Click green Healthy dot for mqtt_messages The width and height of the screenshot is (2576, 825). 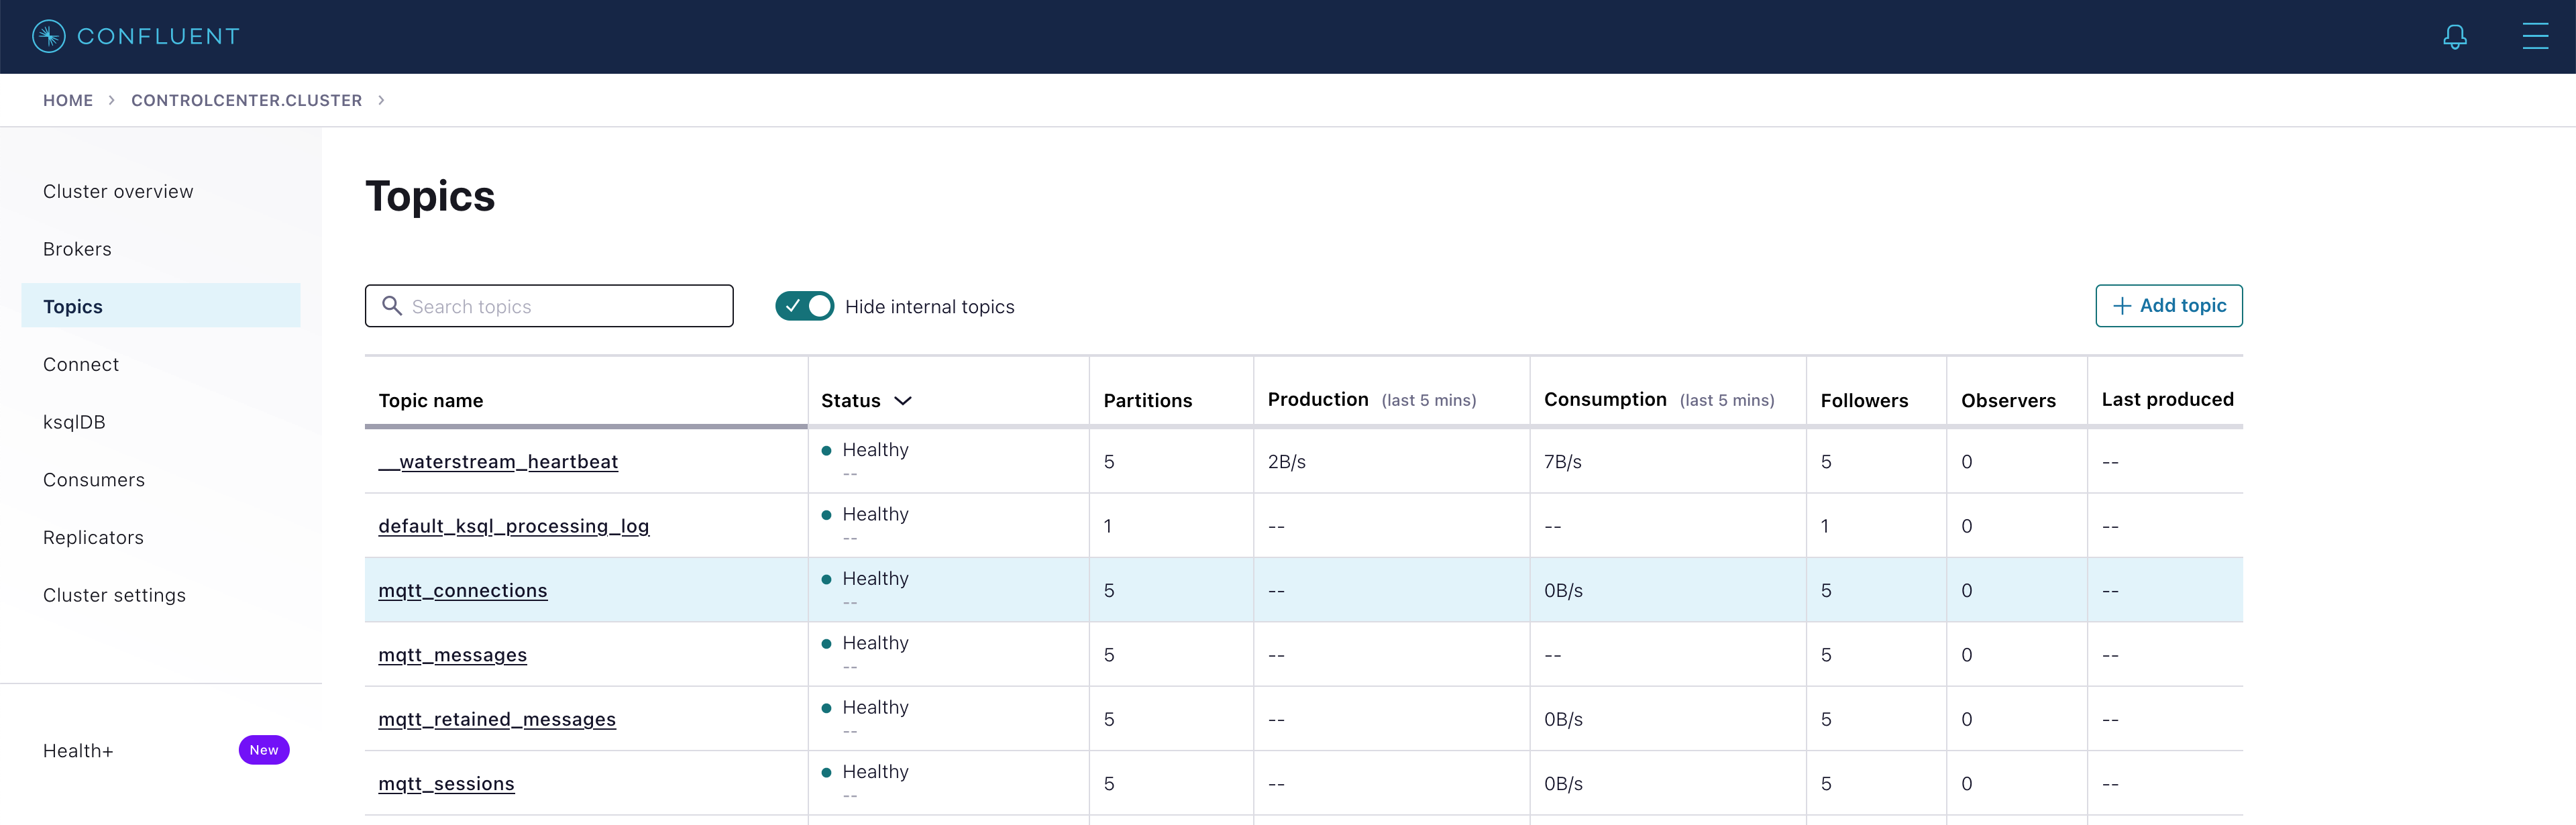pos(826,644)
